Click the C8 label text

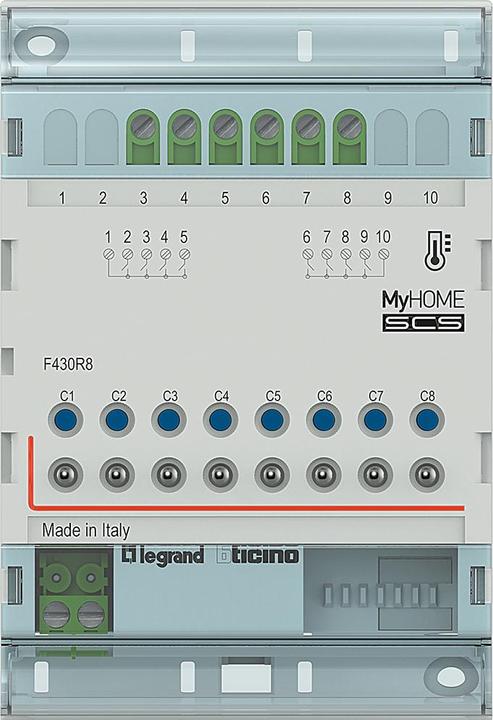tap(427, 395)
